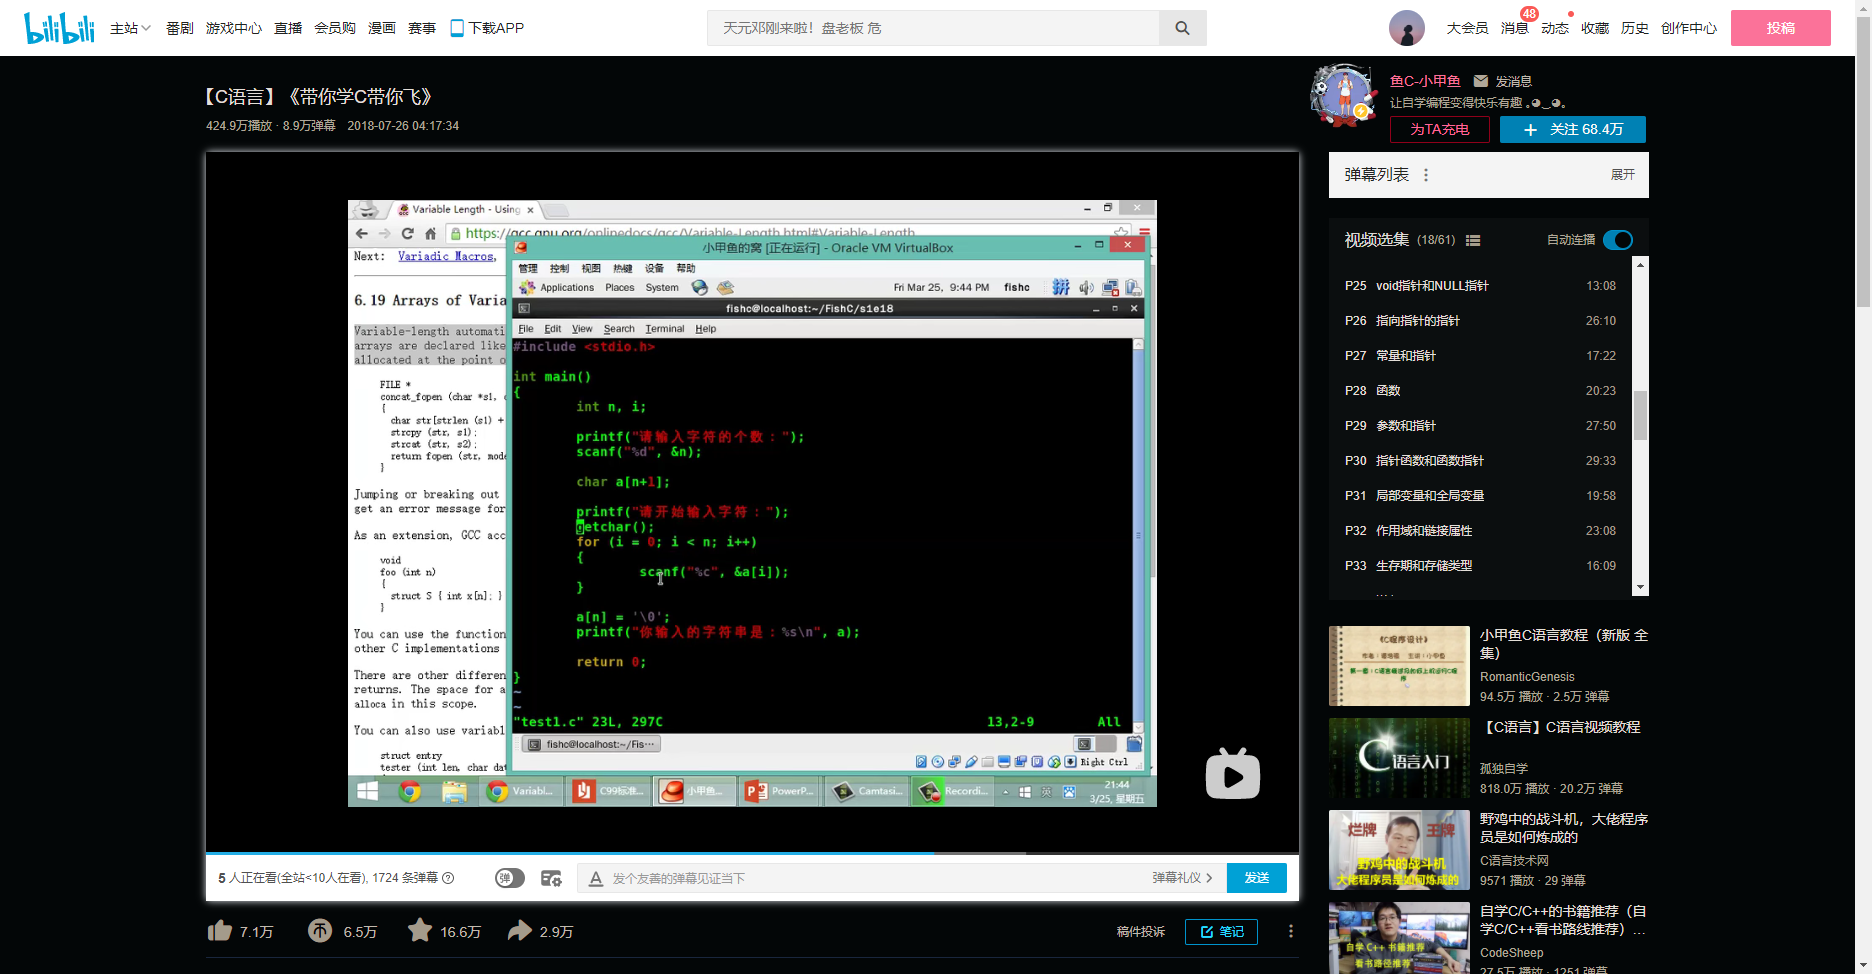Click the page search input field
This screenshot has height=974, width=1872.
933,28
